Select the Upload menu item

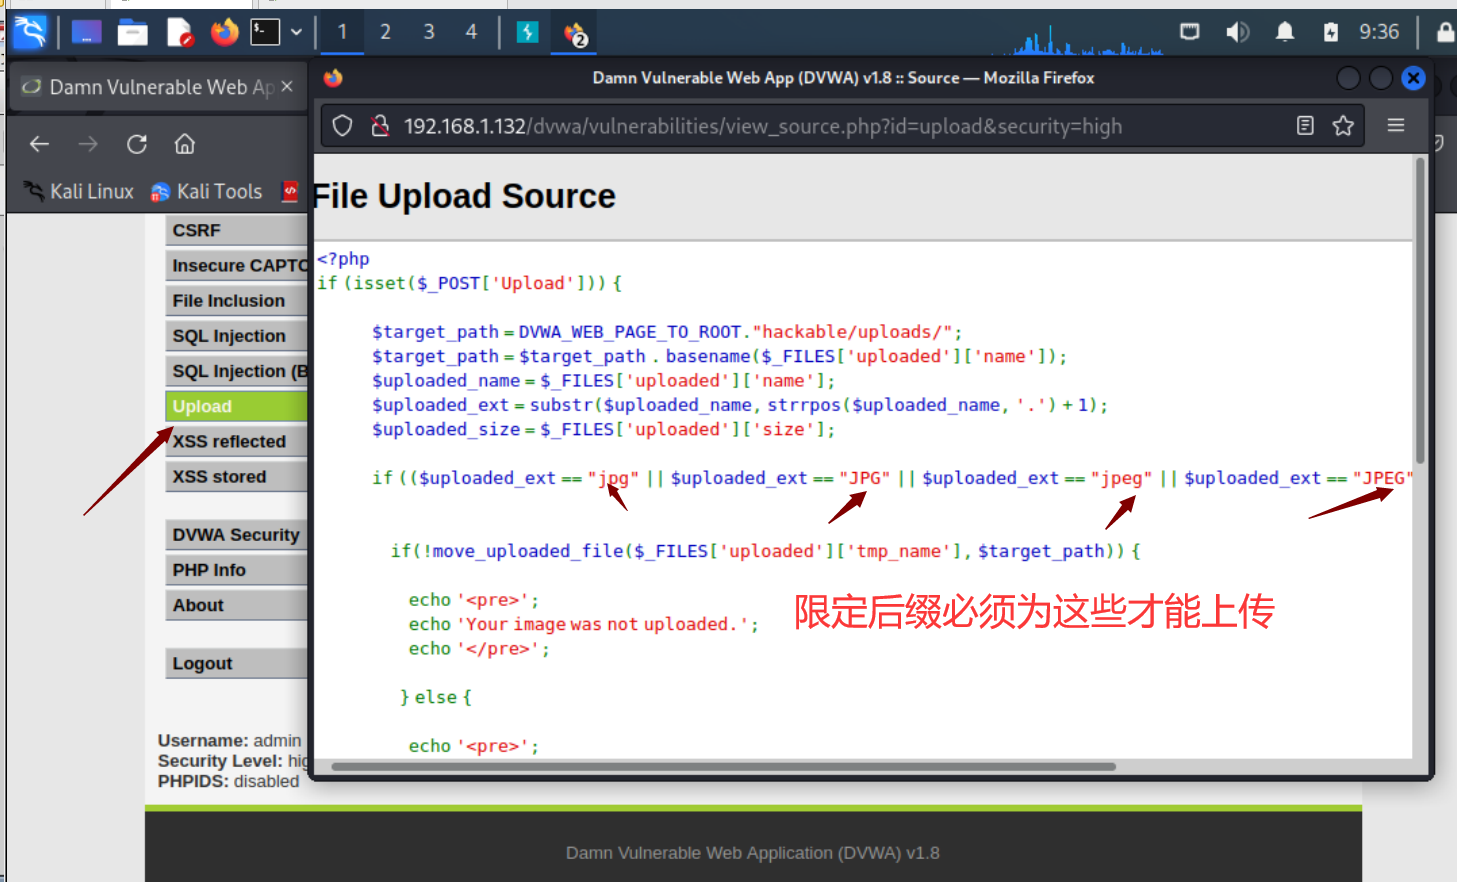[236, 406]
